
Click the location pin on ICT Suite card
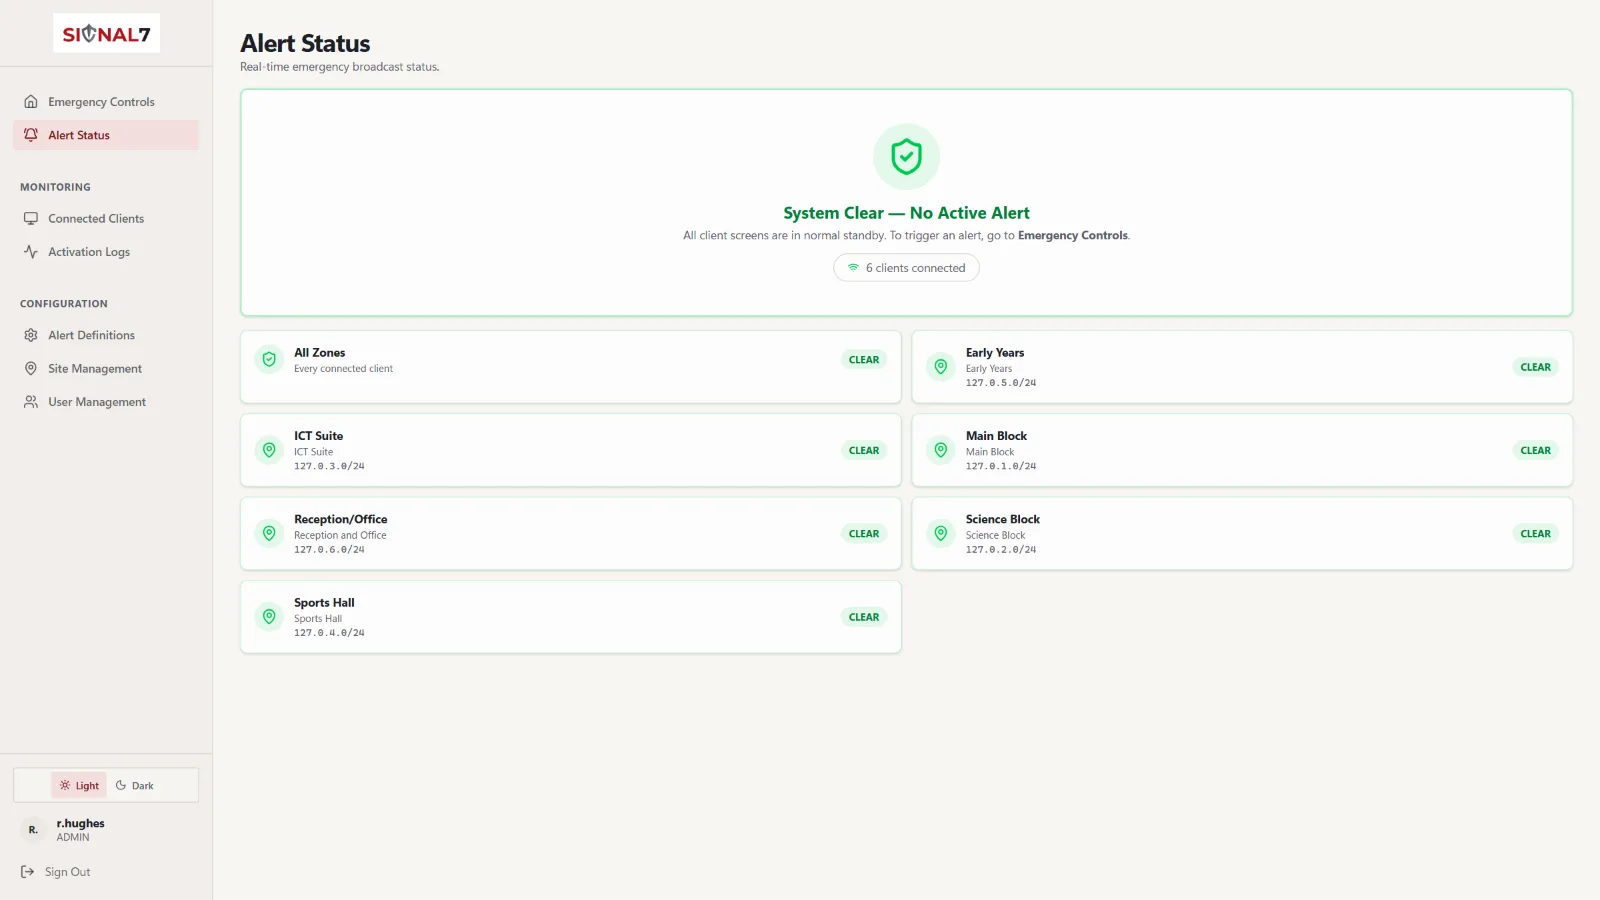coord(269,450)
